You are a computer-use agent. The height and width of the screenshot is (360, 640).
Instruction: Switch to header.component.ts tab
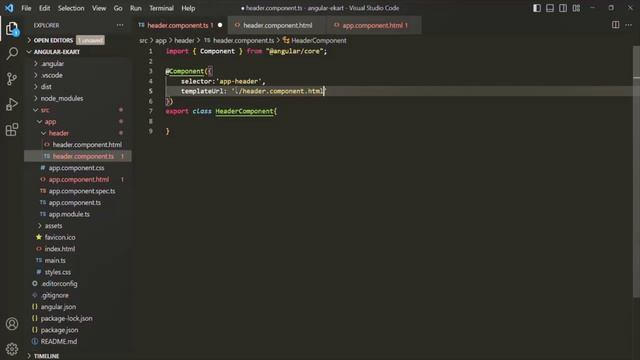tap(180, 25)
